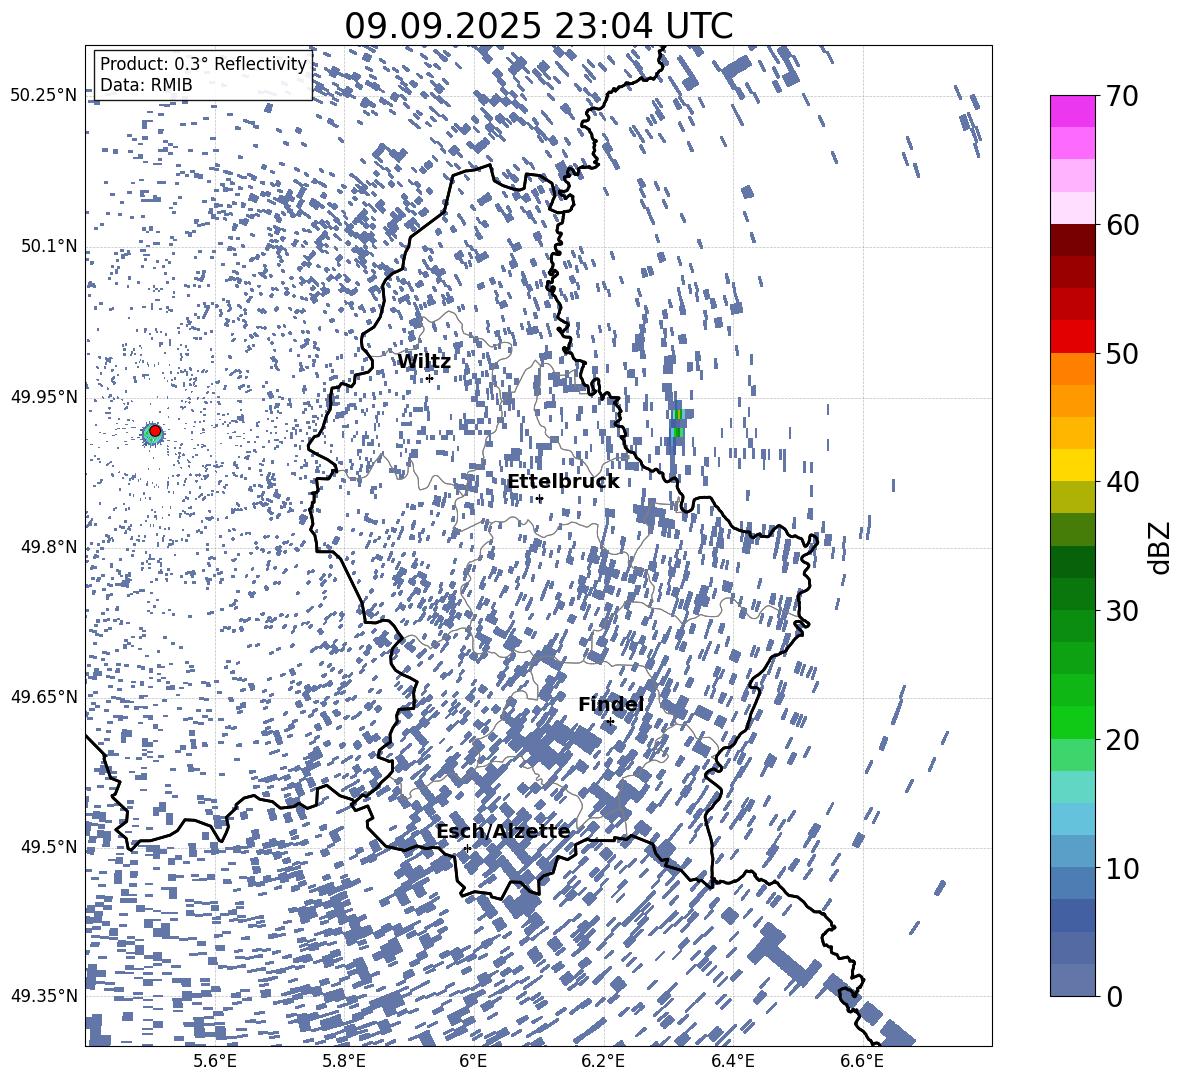The image size is (1184, 1081).
Task: Click the red radar site marker
Action: 155,431
